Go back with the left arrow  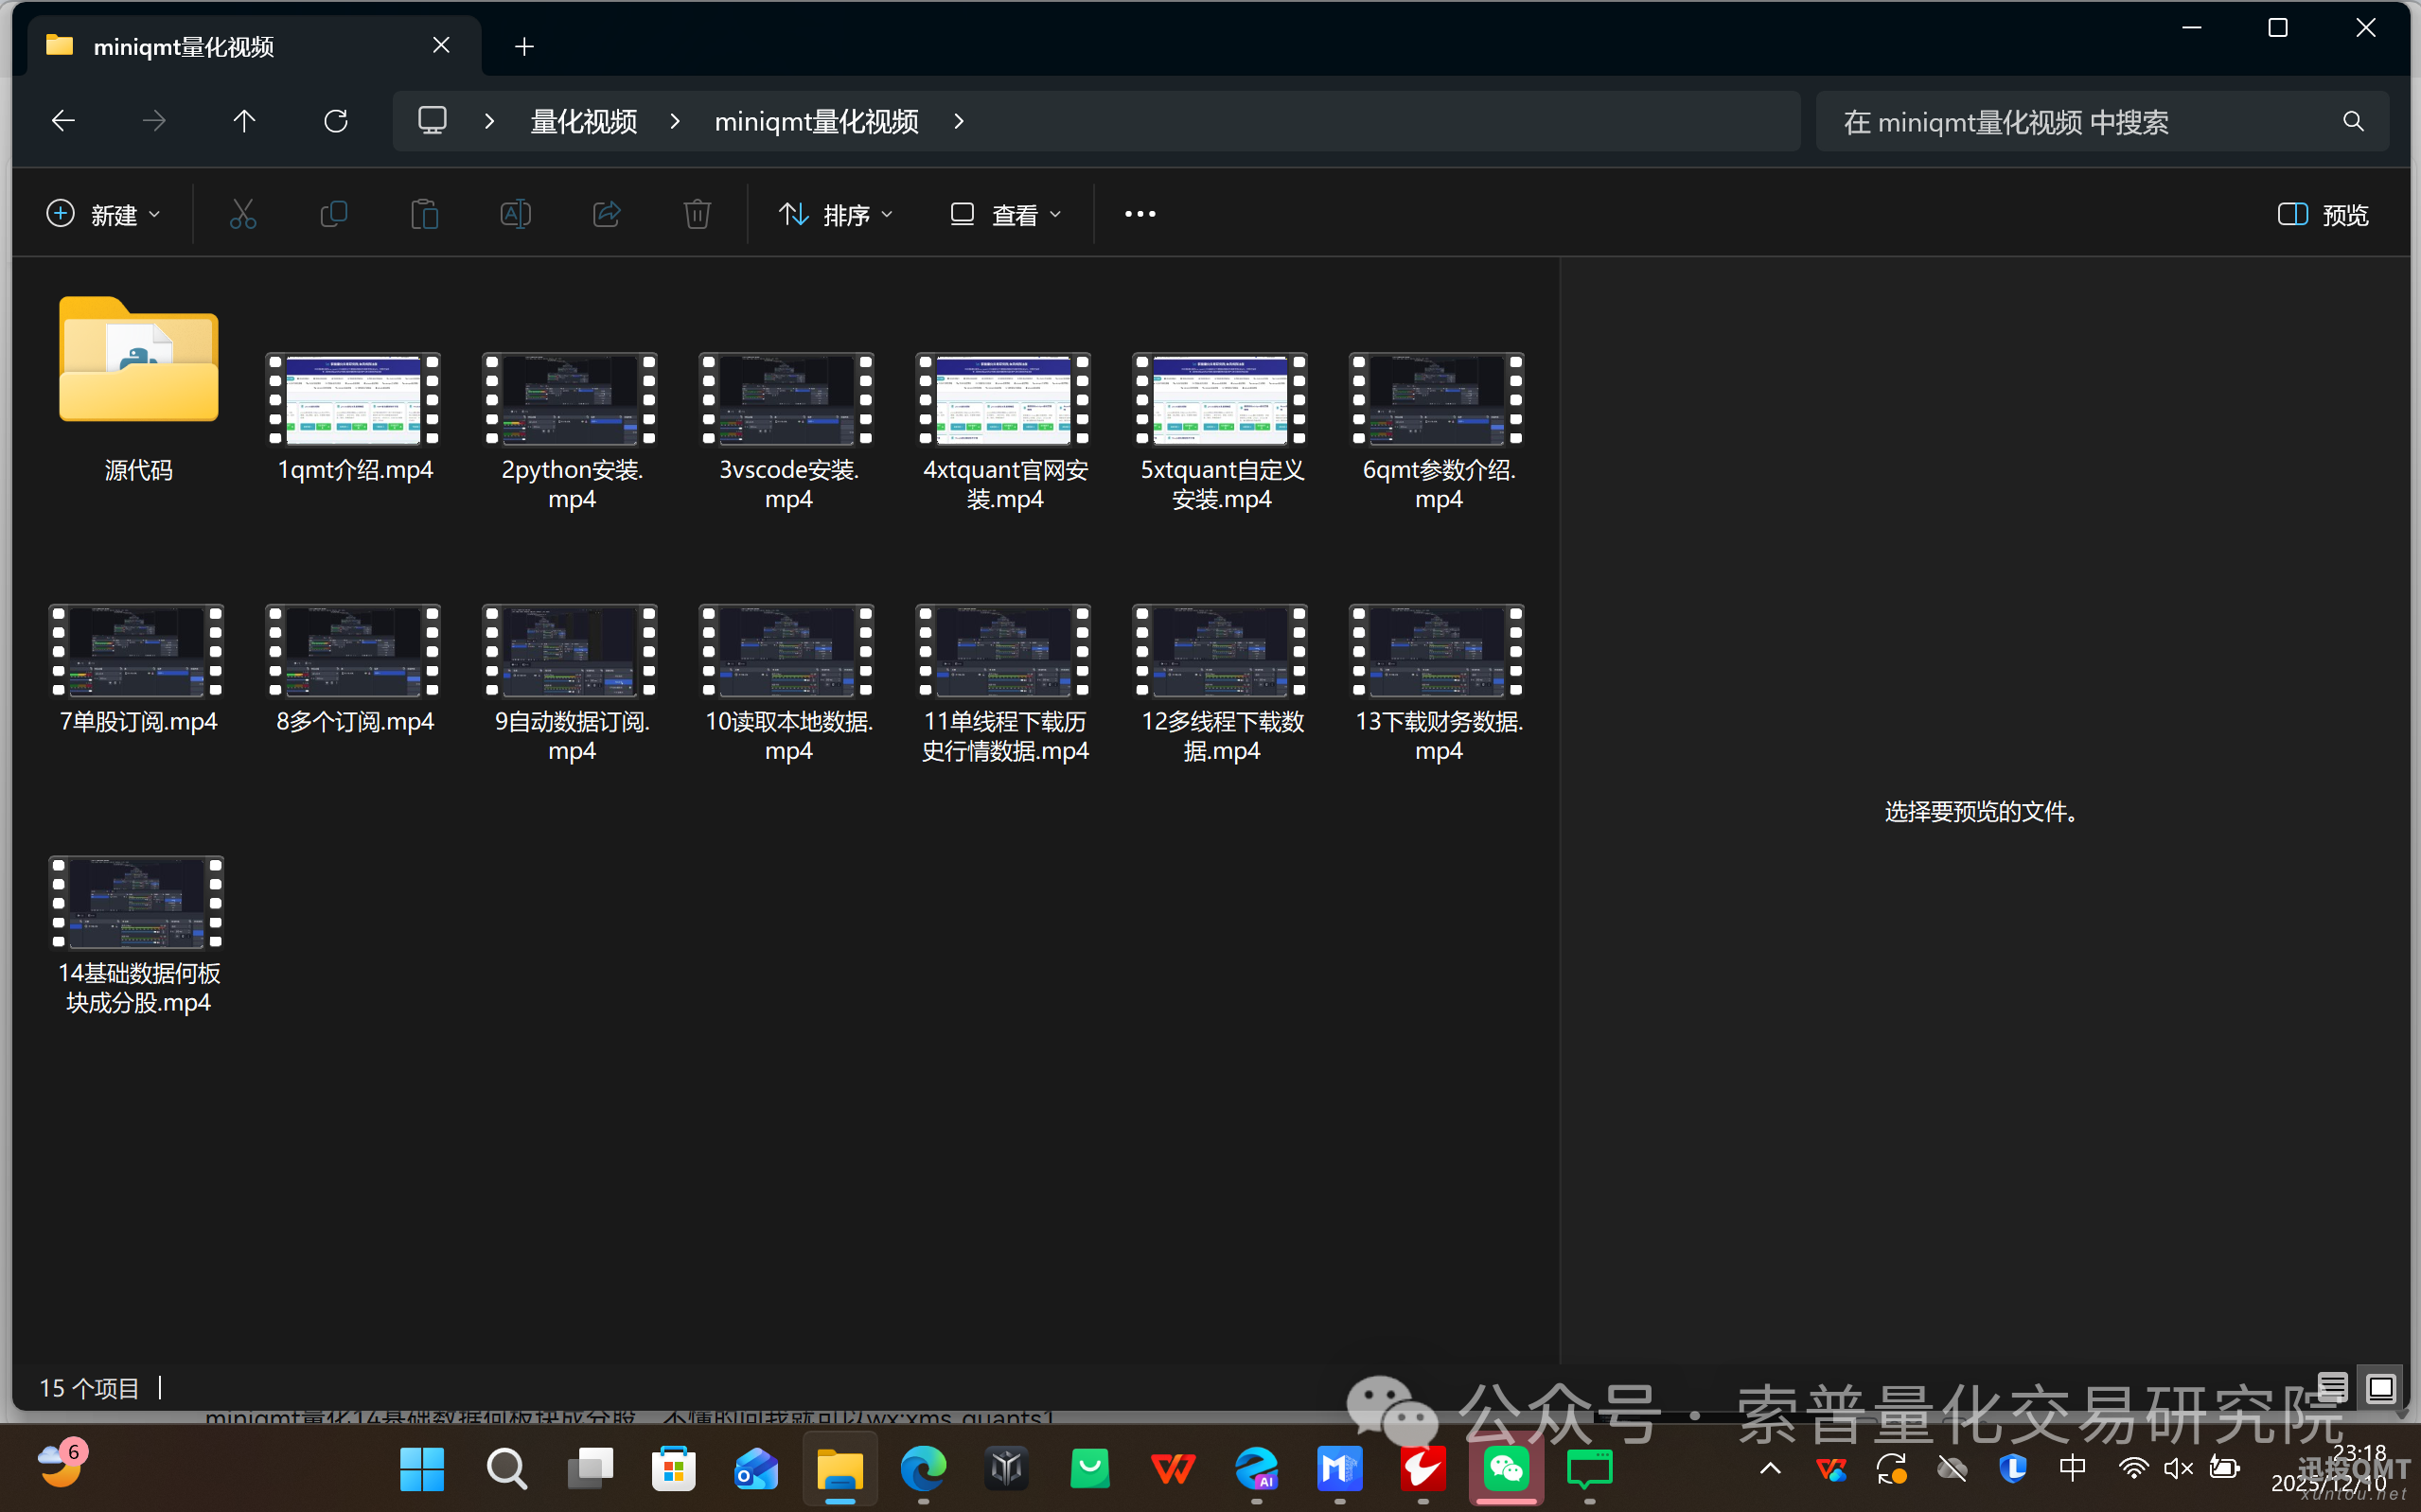[x=63, y=121]
